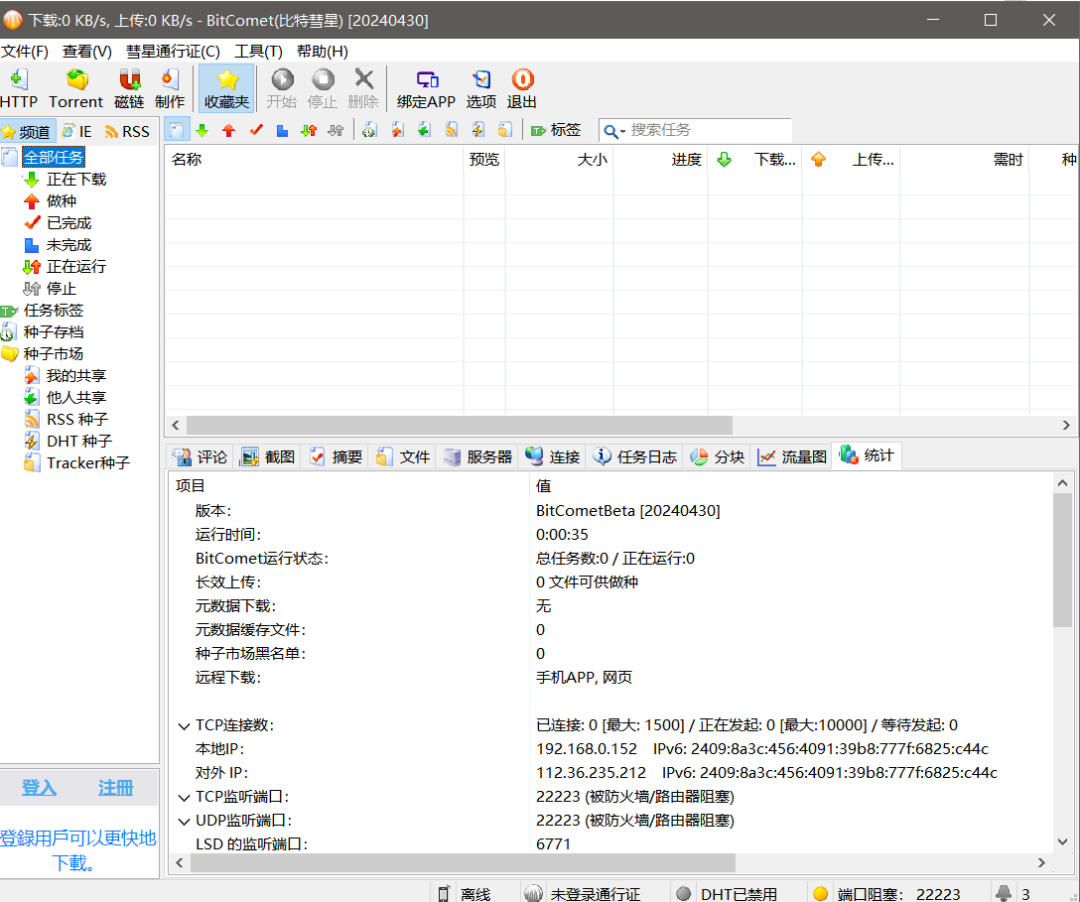This screenshot has height=902, width=1080.
Task: Click the 退出 exit toolbar icon
Action: 521,89
